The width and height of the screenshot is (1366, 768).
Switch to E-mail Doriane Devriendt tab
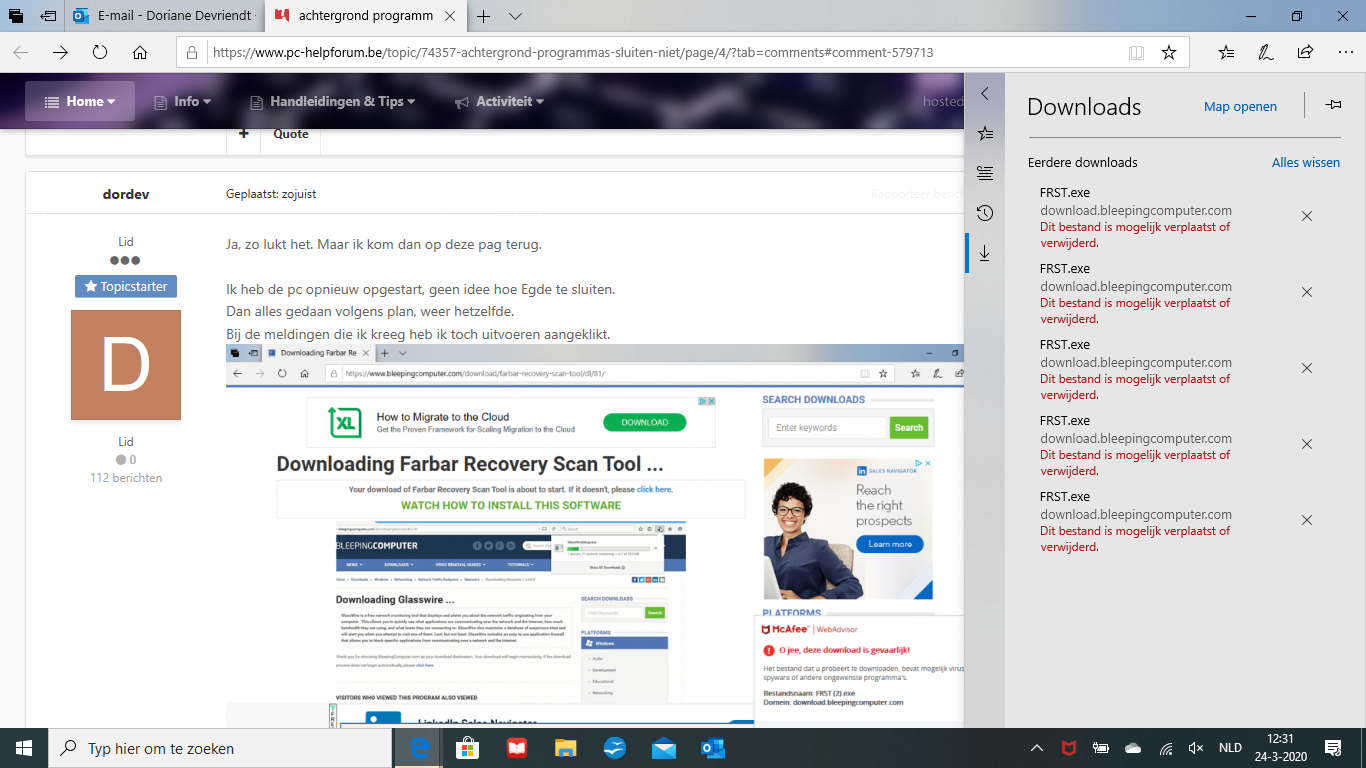tap(164, 16)
